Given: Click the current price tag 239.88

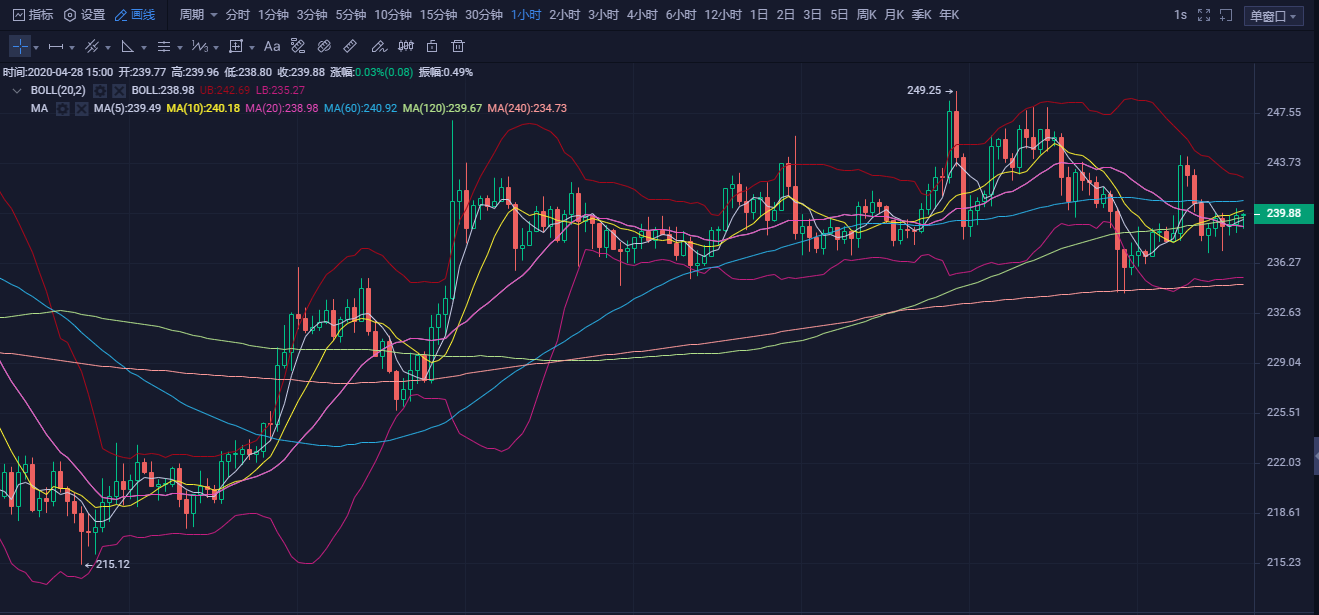Looking at the screenshot, I should click(1282, 213).
